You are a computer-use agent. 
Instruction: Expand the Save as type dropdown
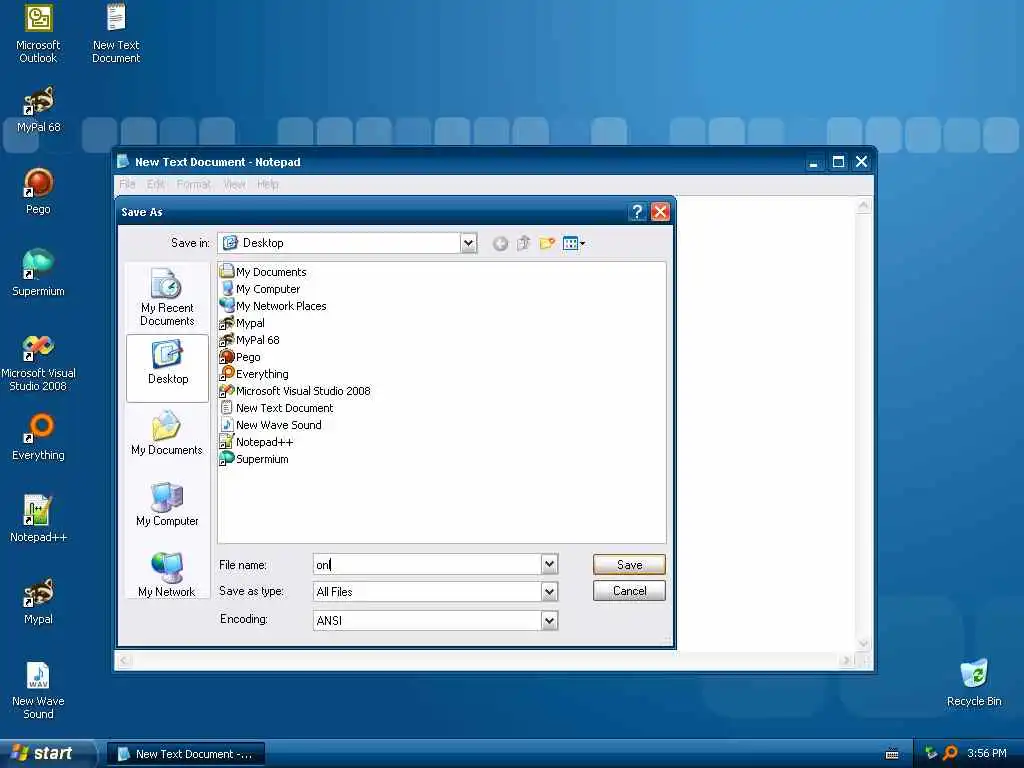(549, 592)
